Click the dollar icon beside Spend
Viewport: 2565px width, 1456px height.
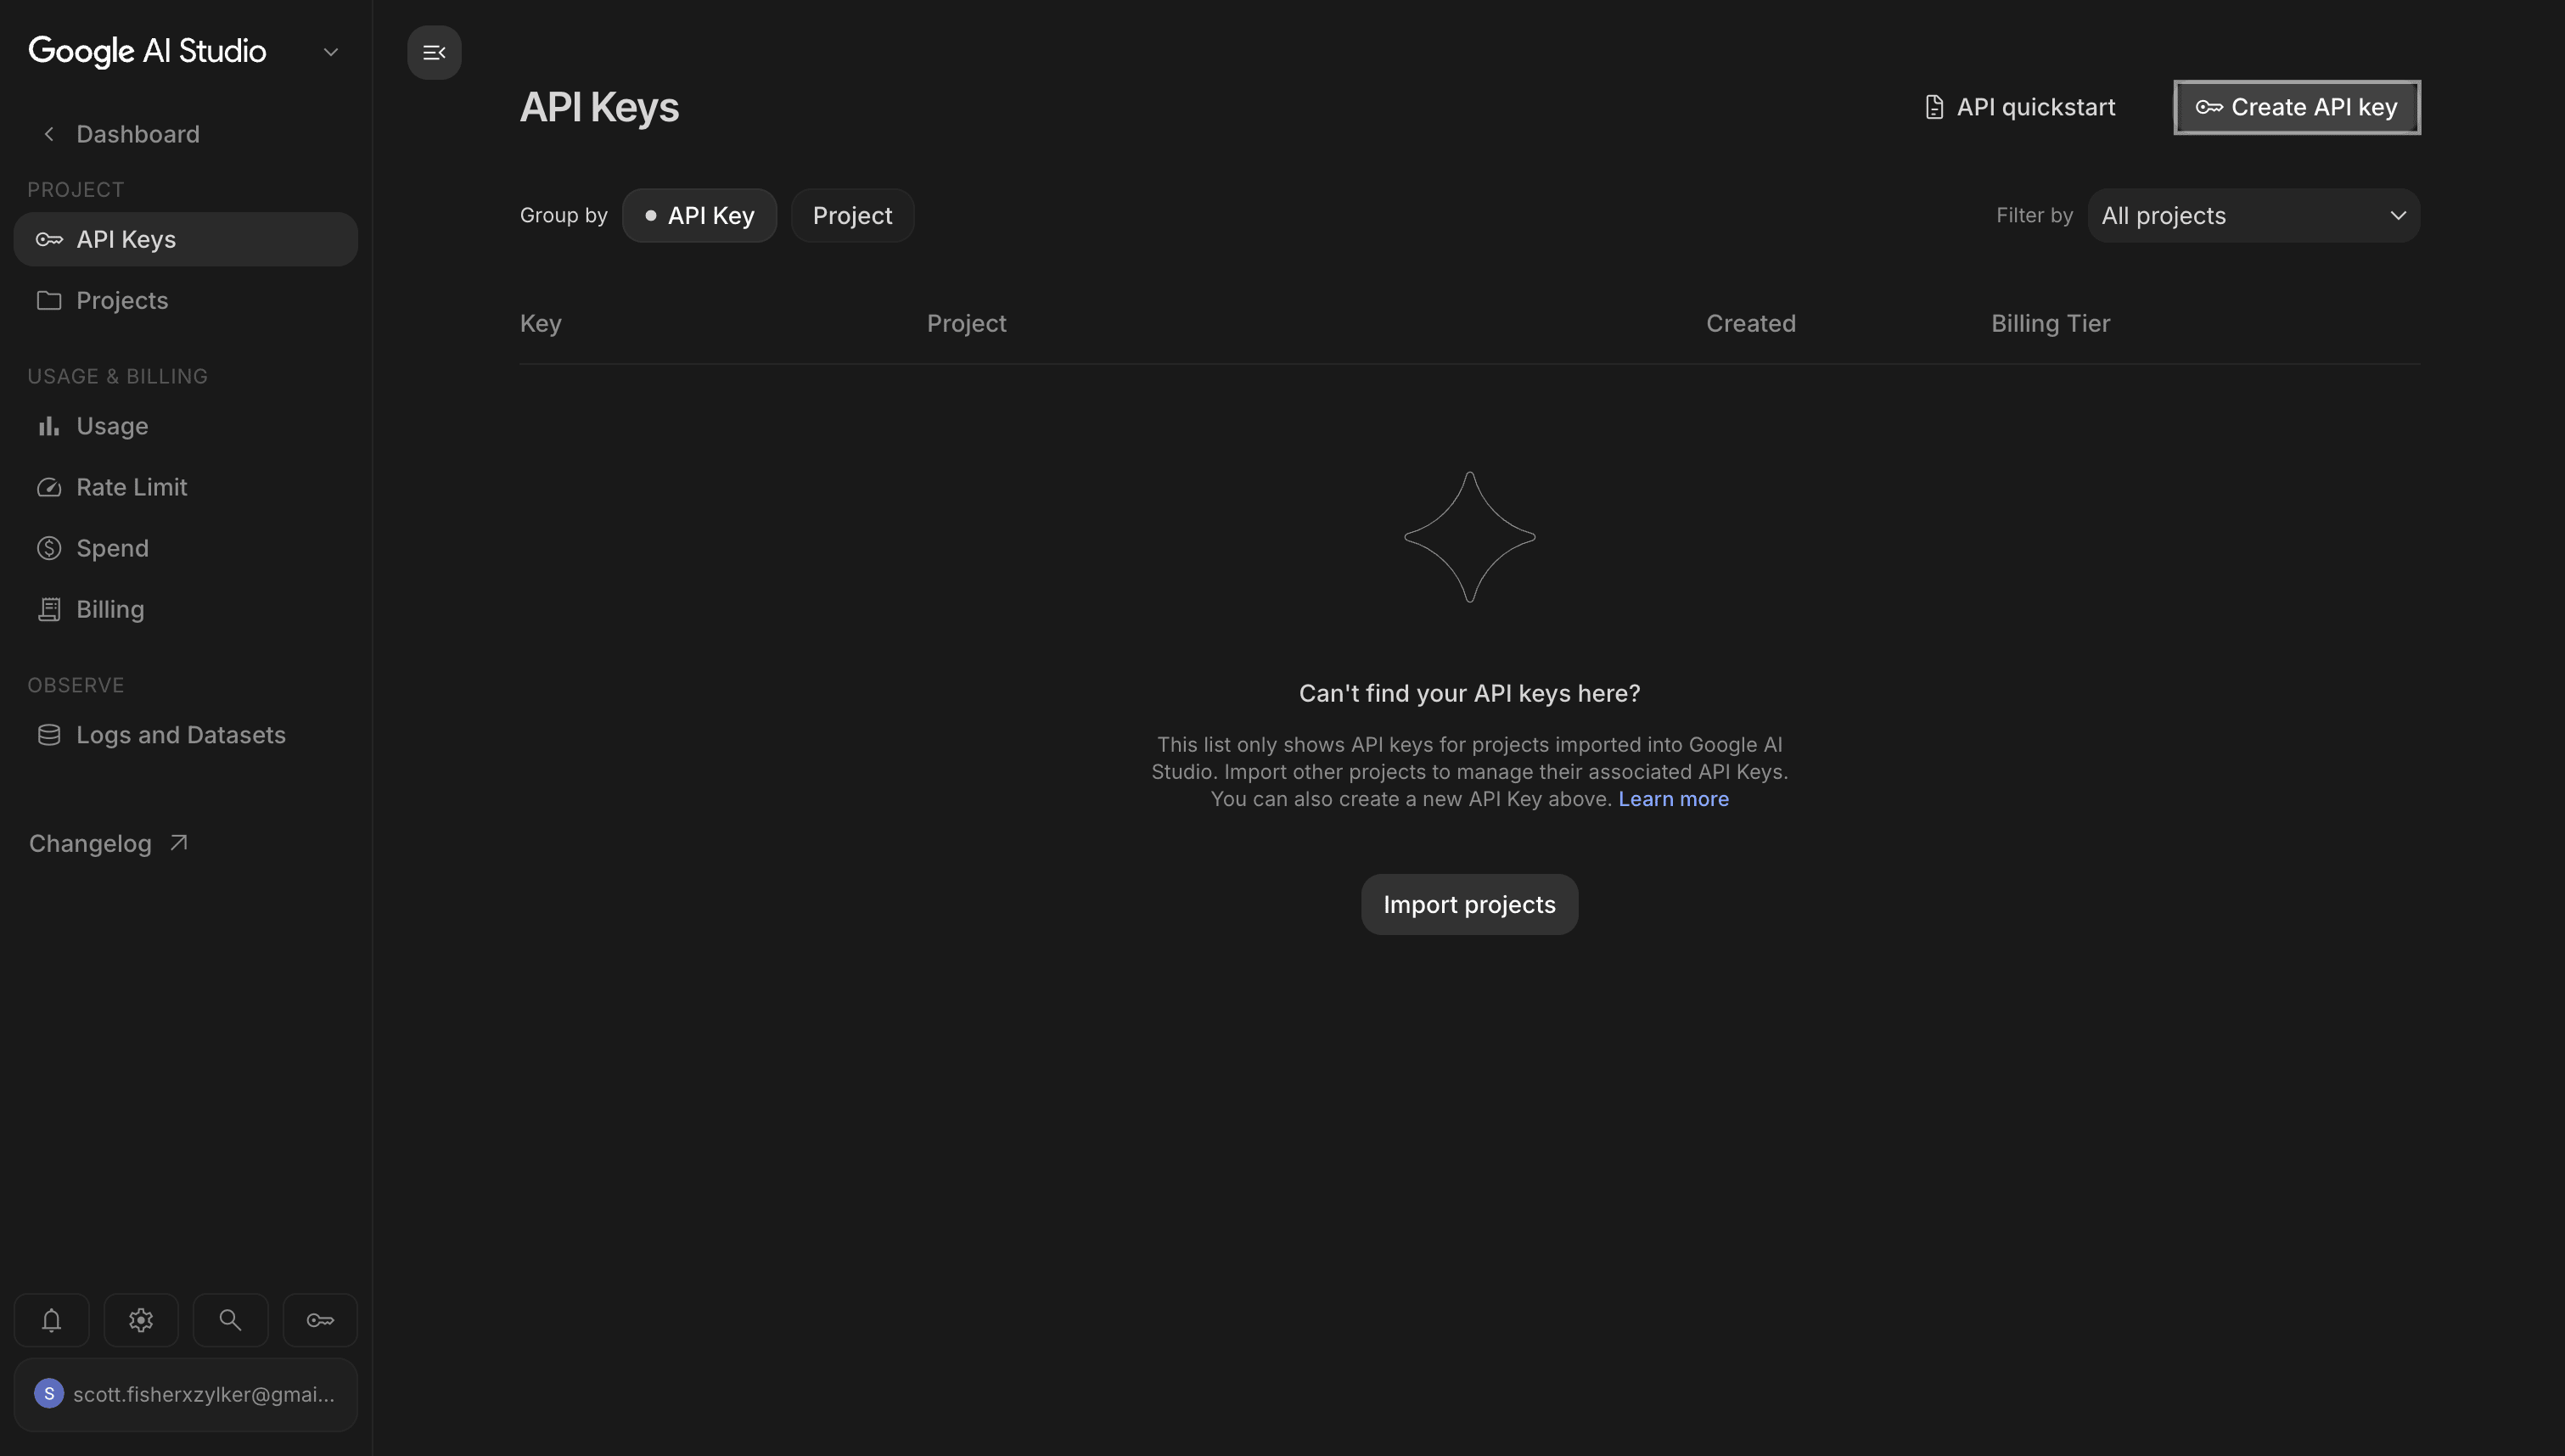(x=49, y=548)
